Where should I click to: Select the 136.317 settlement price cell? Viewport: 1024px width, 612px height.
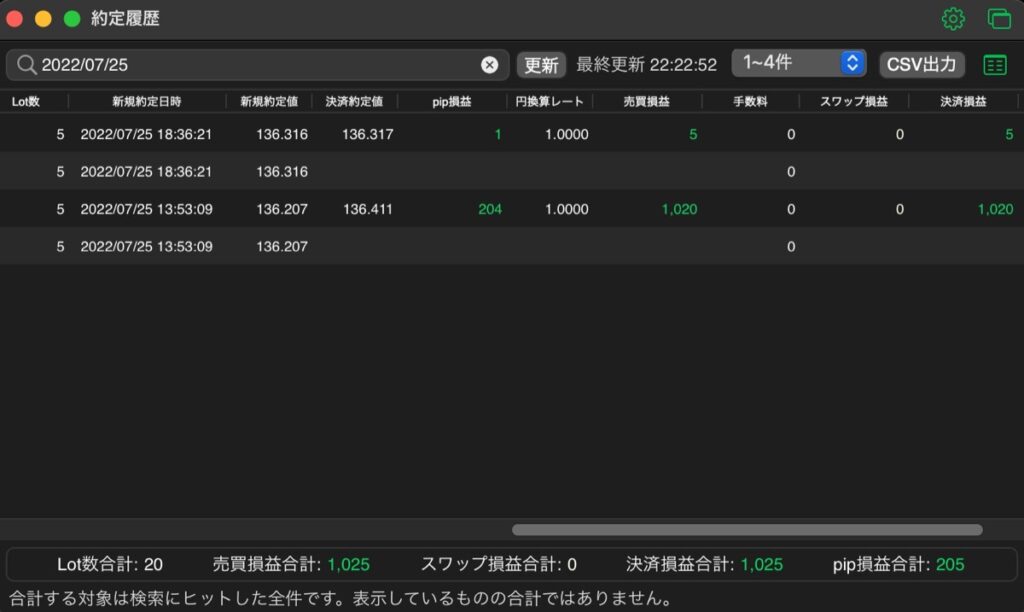[x=368, y=135]
